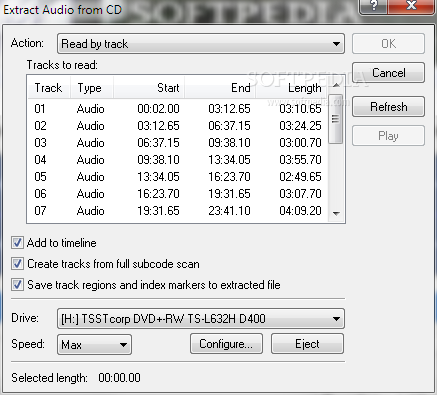Select track 03 in the list
The image size is (437, 395).
(178, 143)
